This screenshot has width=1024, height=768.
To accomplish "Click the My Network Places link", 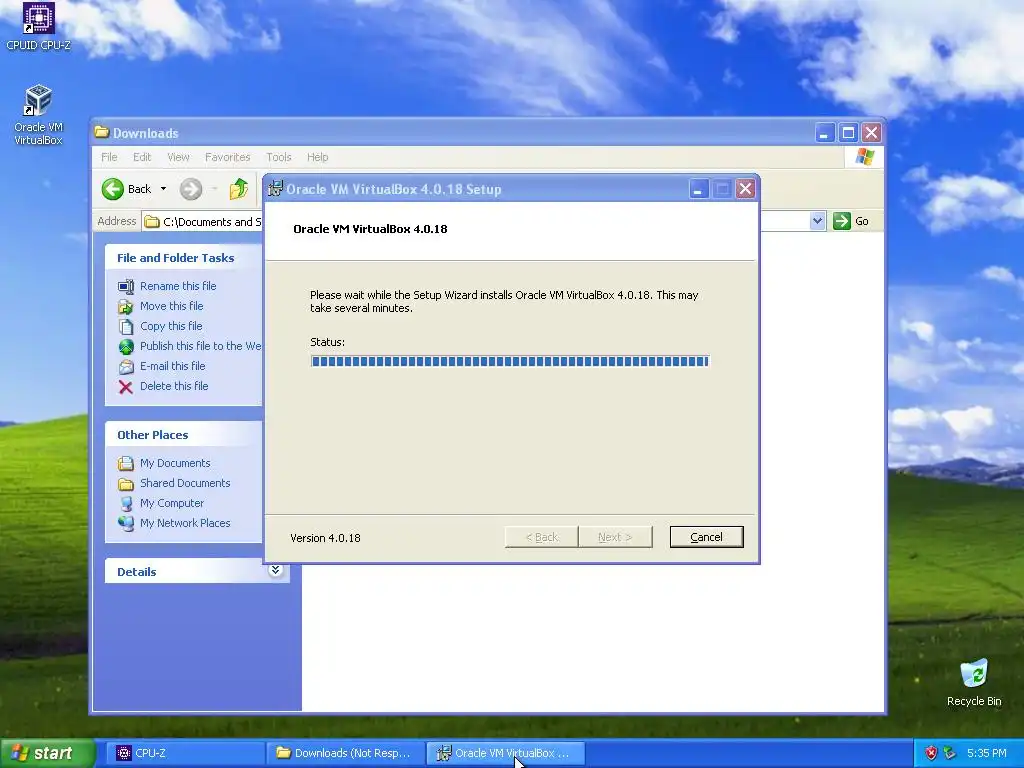I will tap(185, 523).
